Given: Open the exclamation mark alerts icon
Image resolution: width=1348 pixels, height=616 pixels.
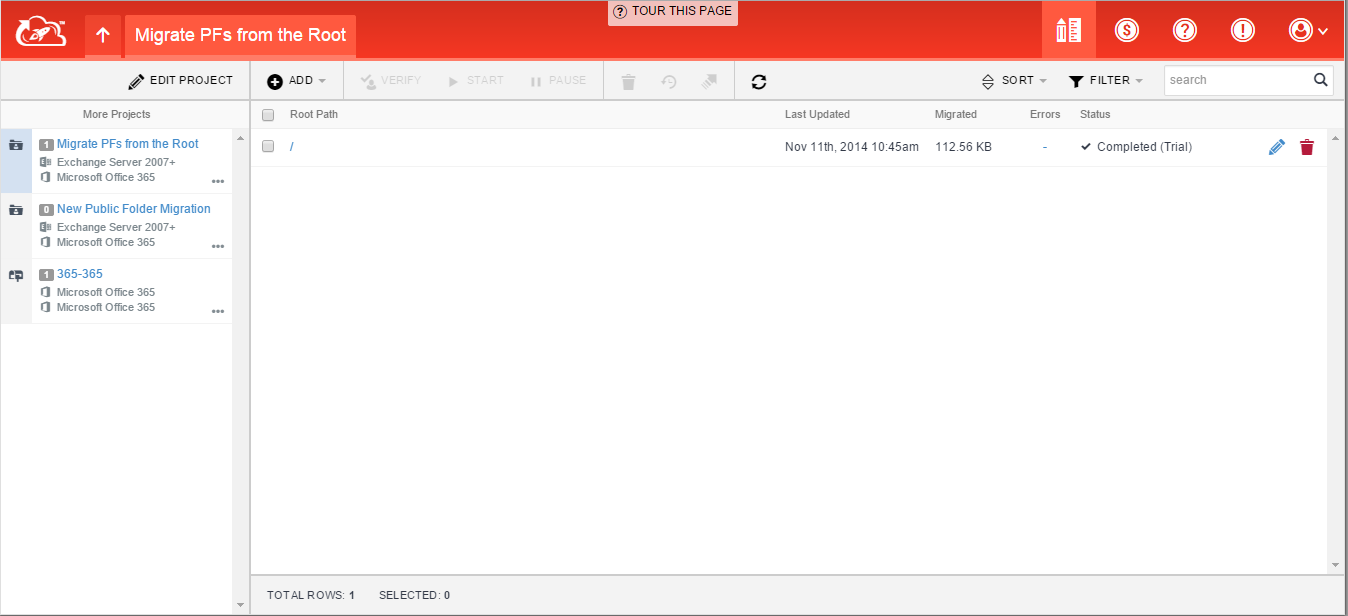Looking at the screenshot, I should (x=1243, y=30).
